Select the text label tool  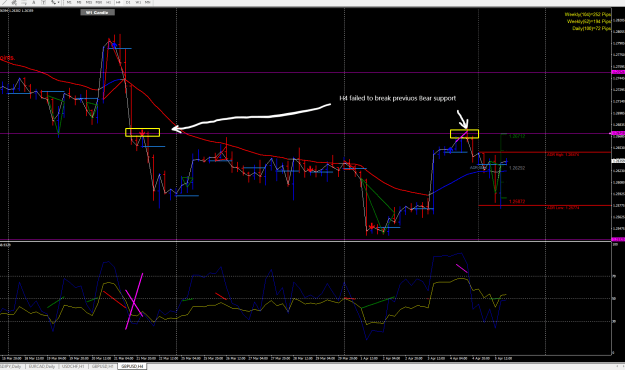pos(43,2)
